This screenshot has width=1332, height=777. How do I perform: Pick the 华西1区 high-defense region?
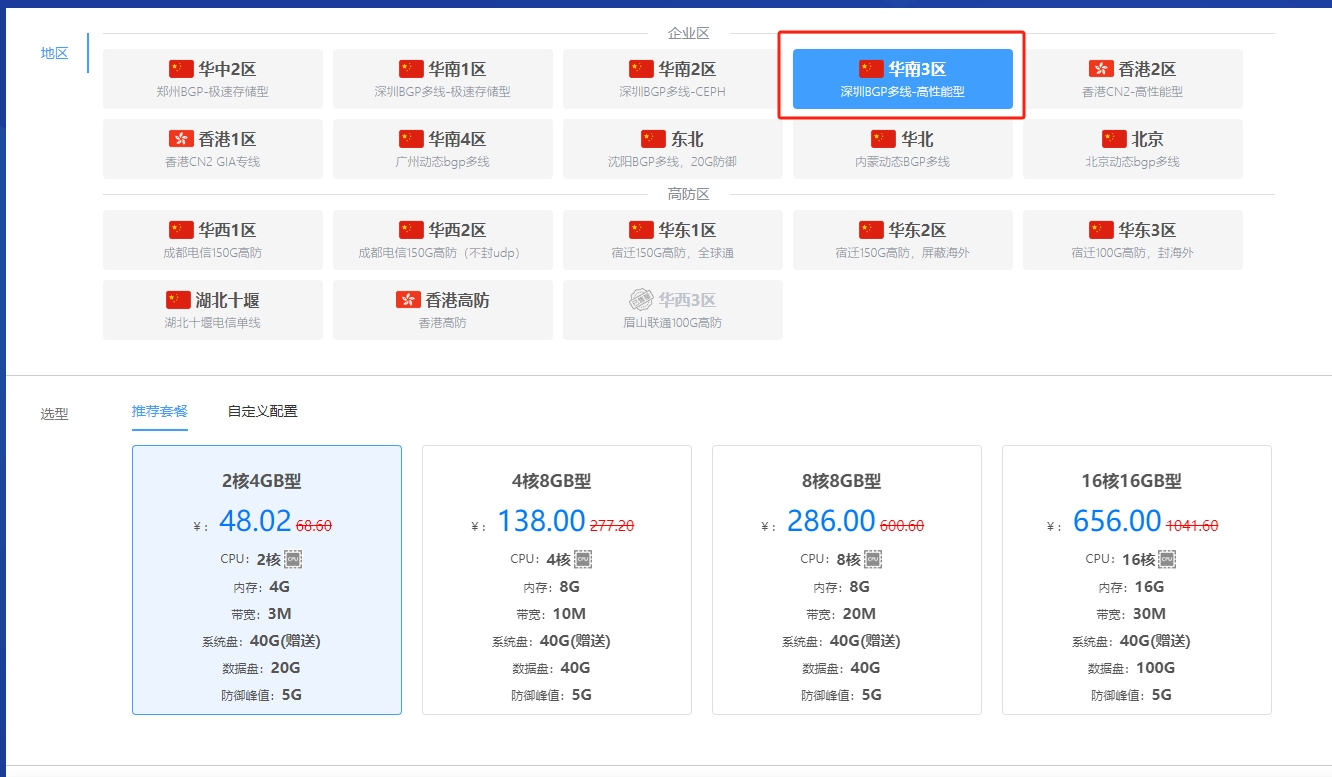(213, 240)
